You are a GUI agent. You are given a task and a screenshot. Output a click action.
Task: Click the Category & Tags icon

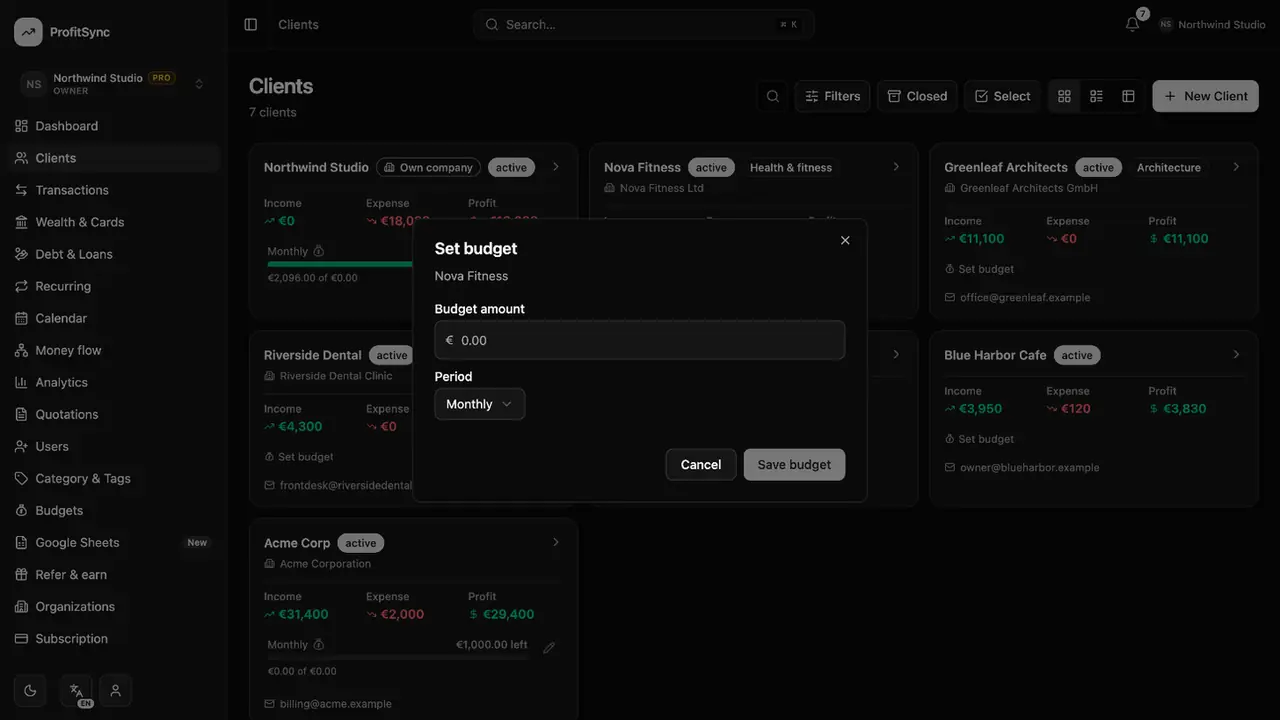point(21,478)
